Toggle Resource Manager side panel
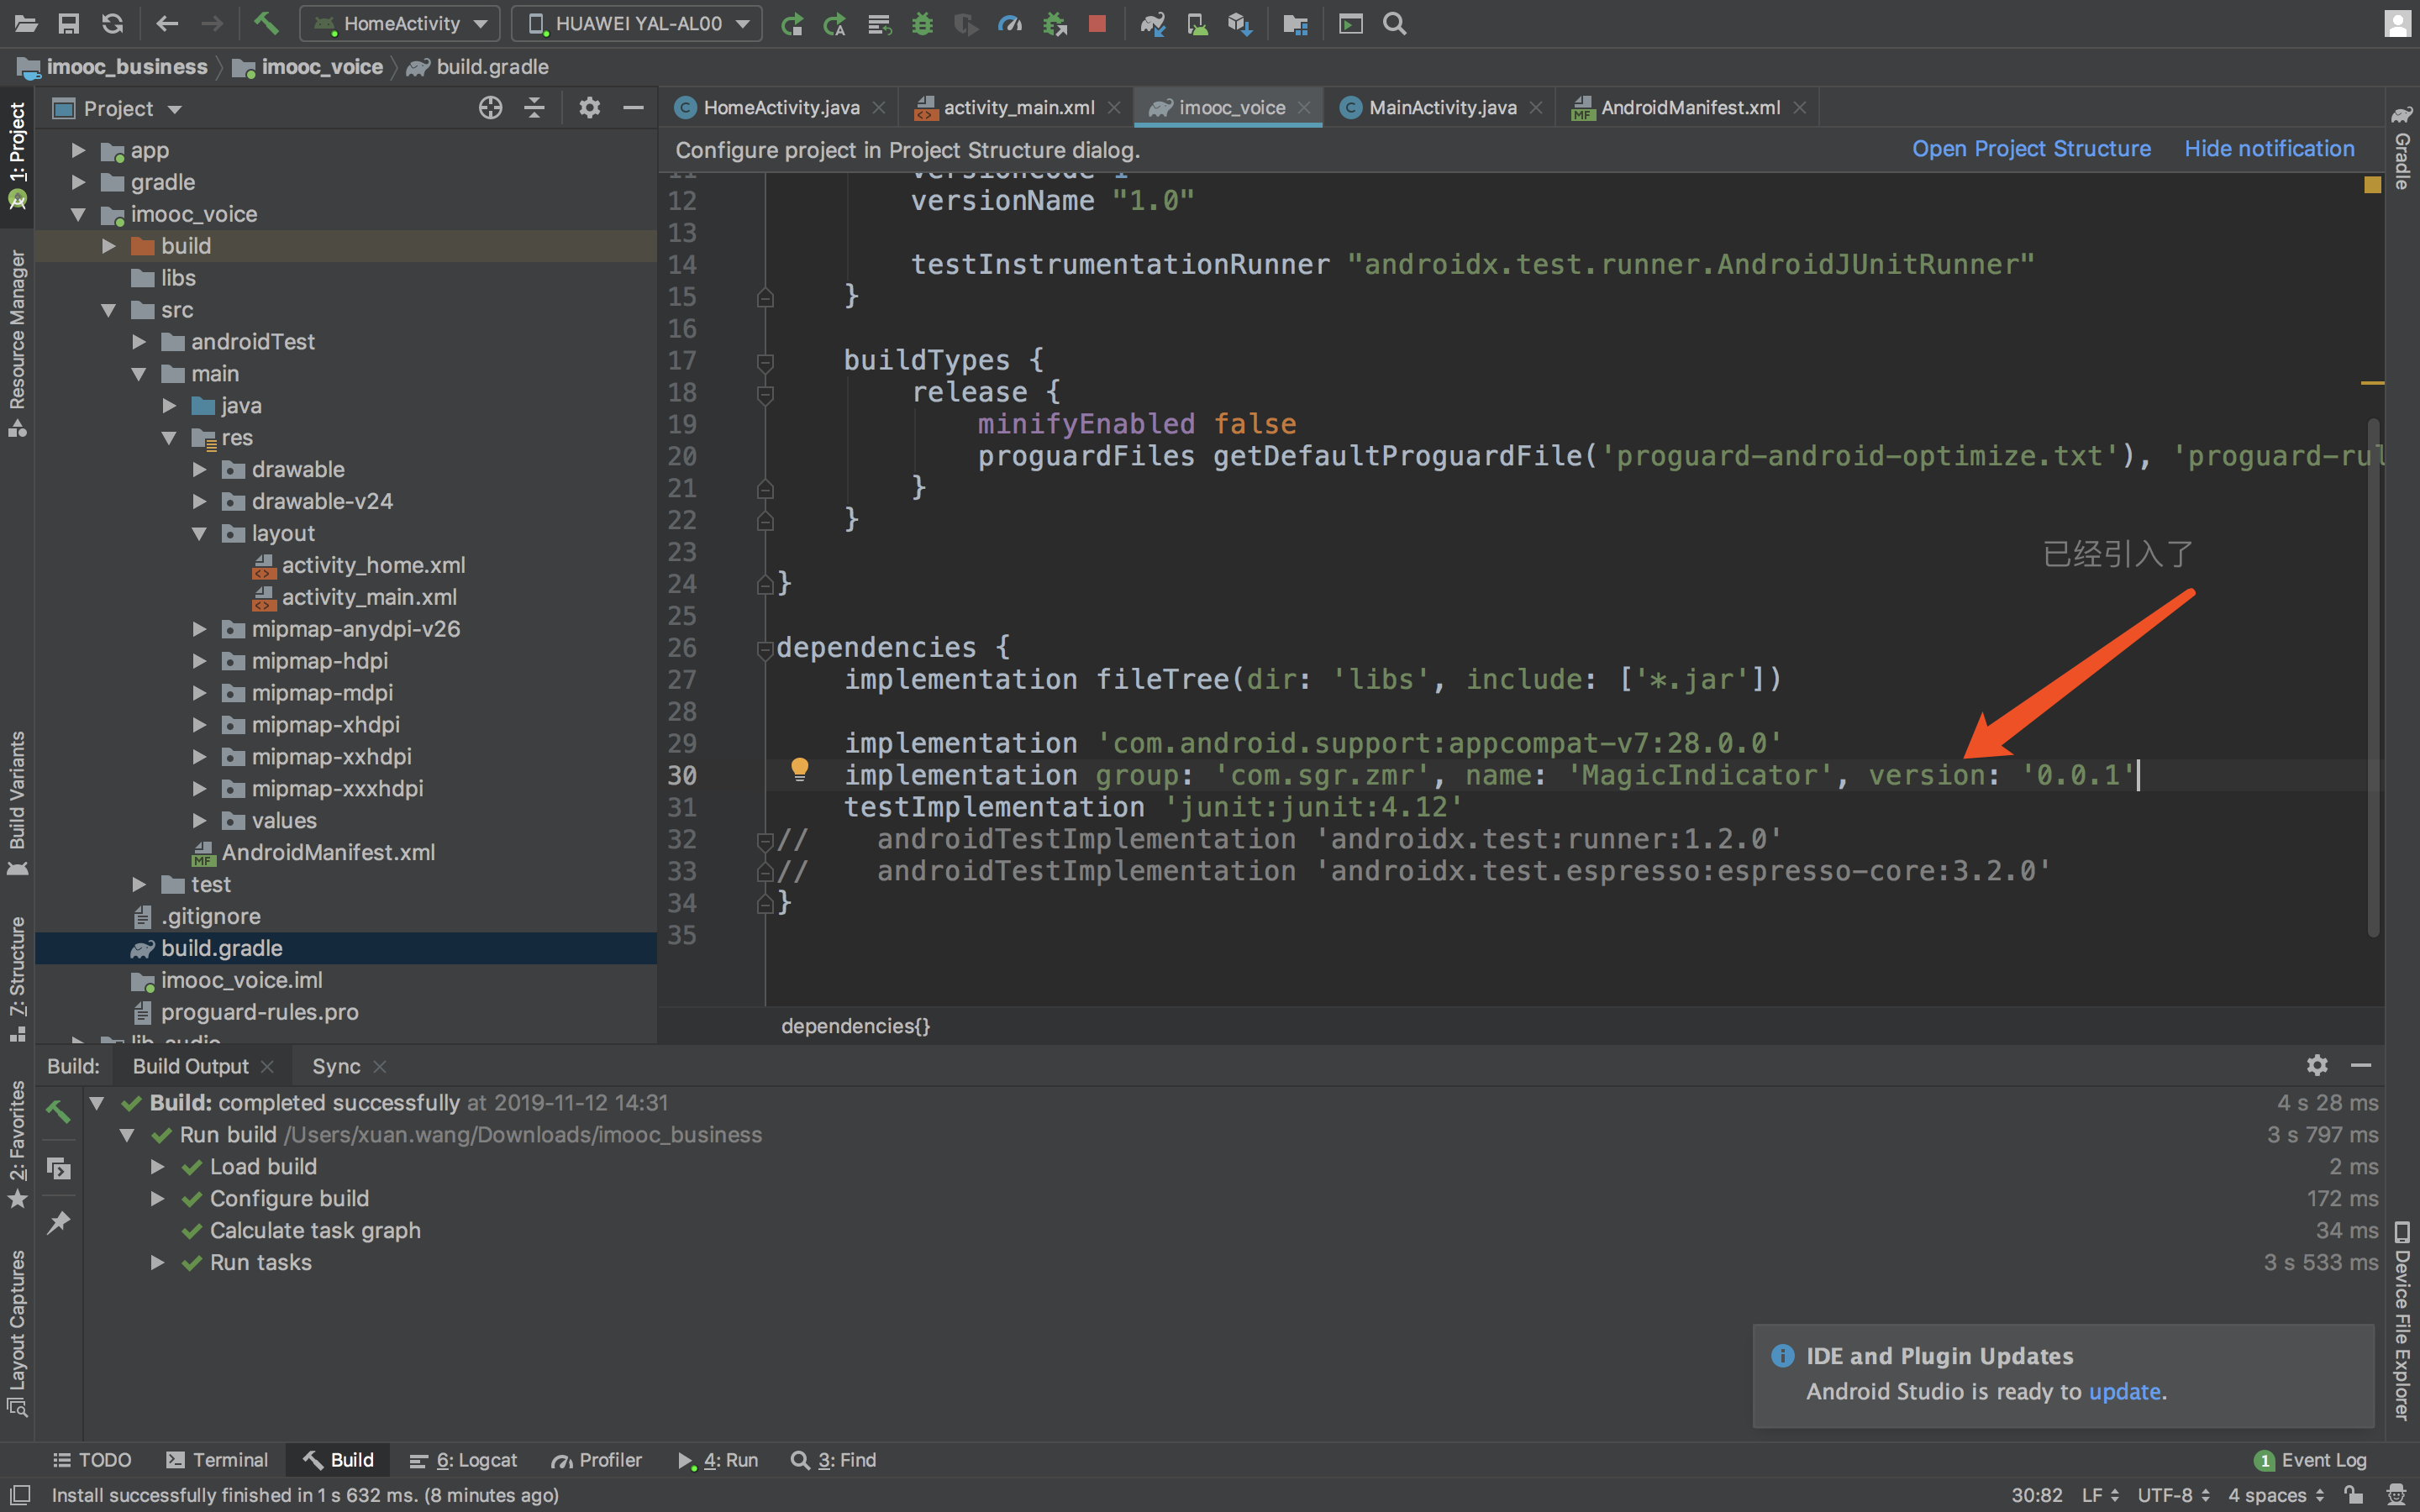The image size is (2420, 1512). pos(17,343)
